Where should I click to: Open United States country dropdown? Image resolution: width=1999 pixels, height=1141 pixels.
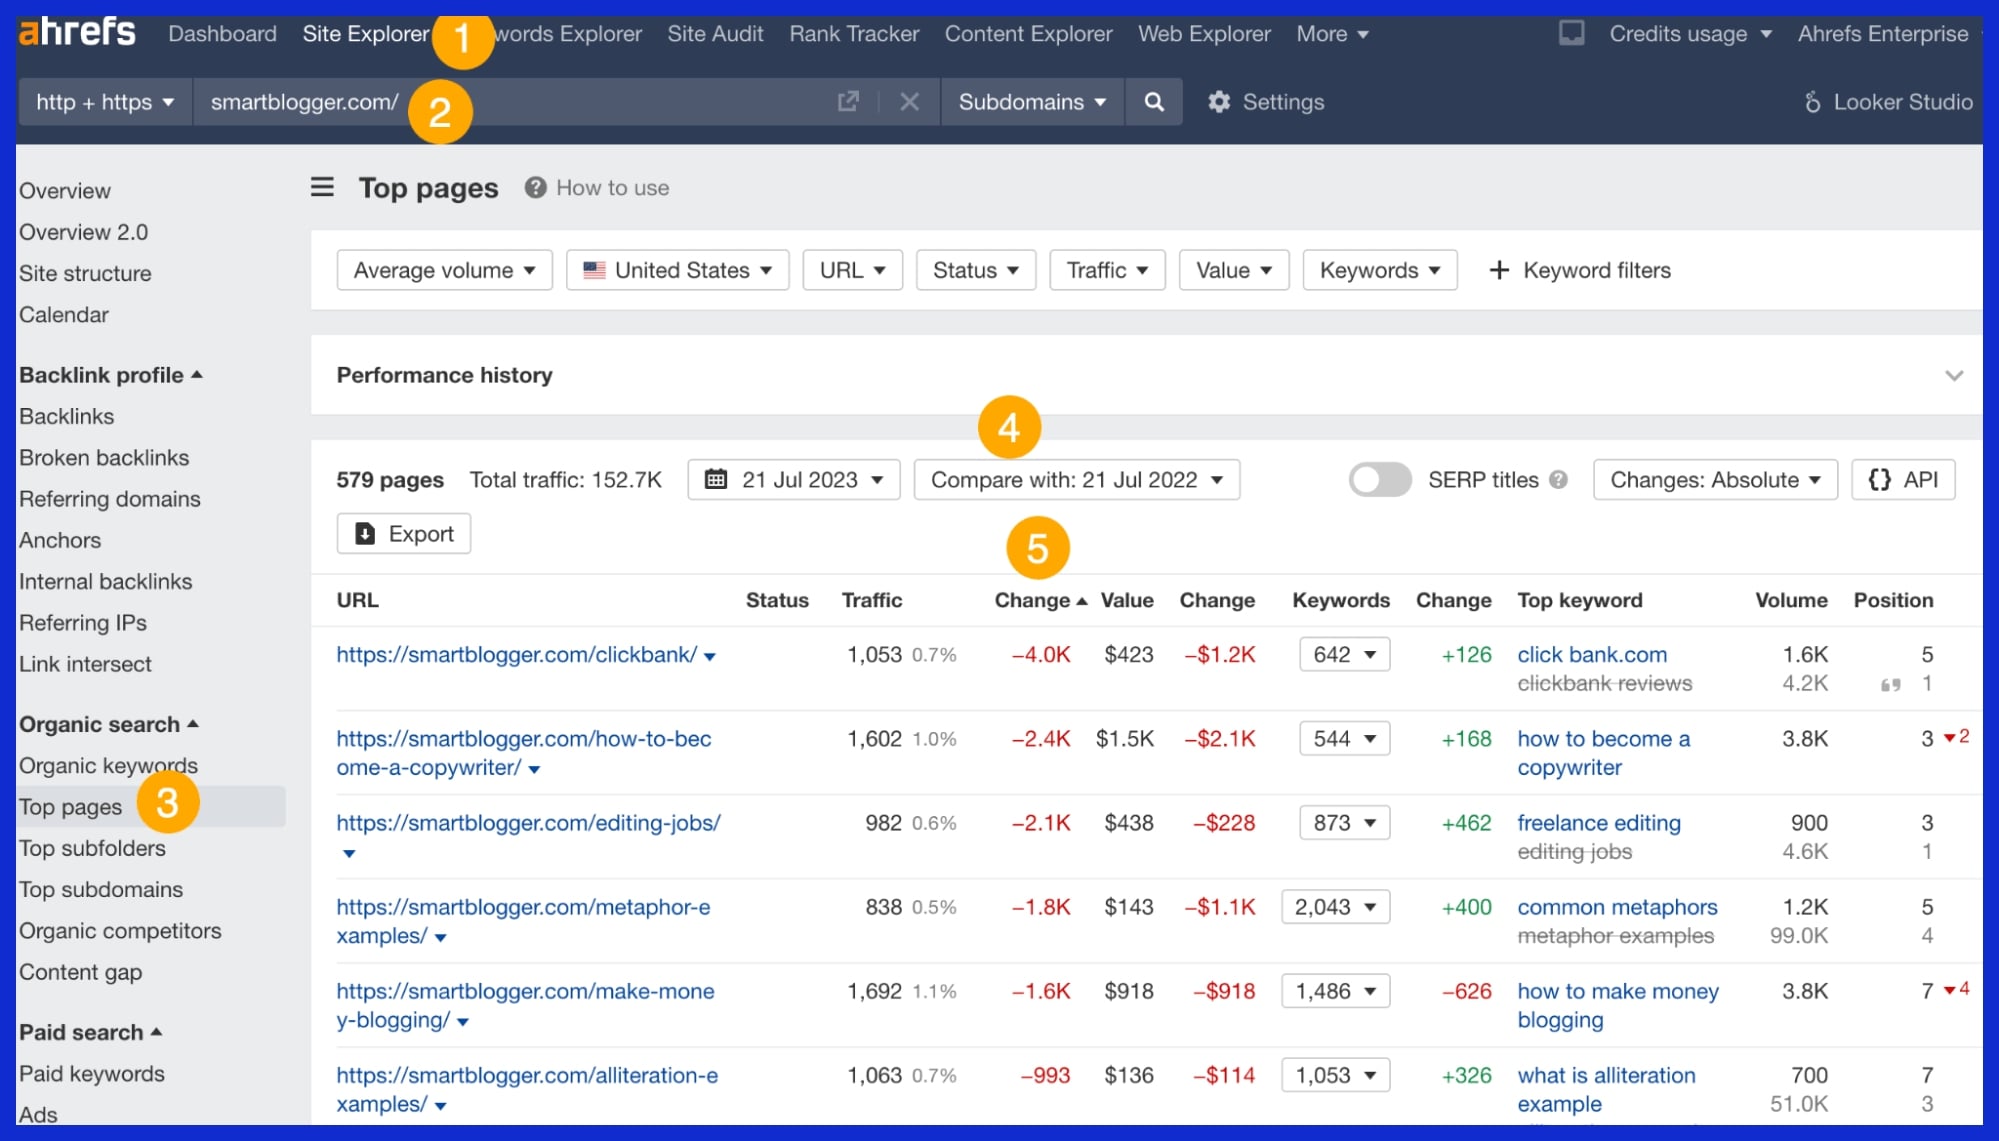(x=678, y=270)
